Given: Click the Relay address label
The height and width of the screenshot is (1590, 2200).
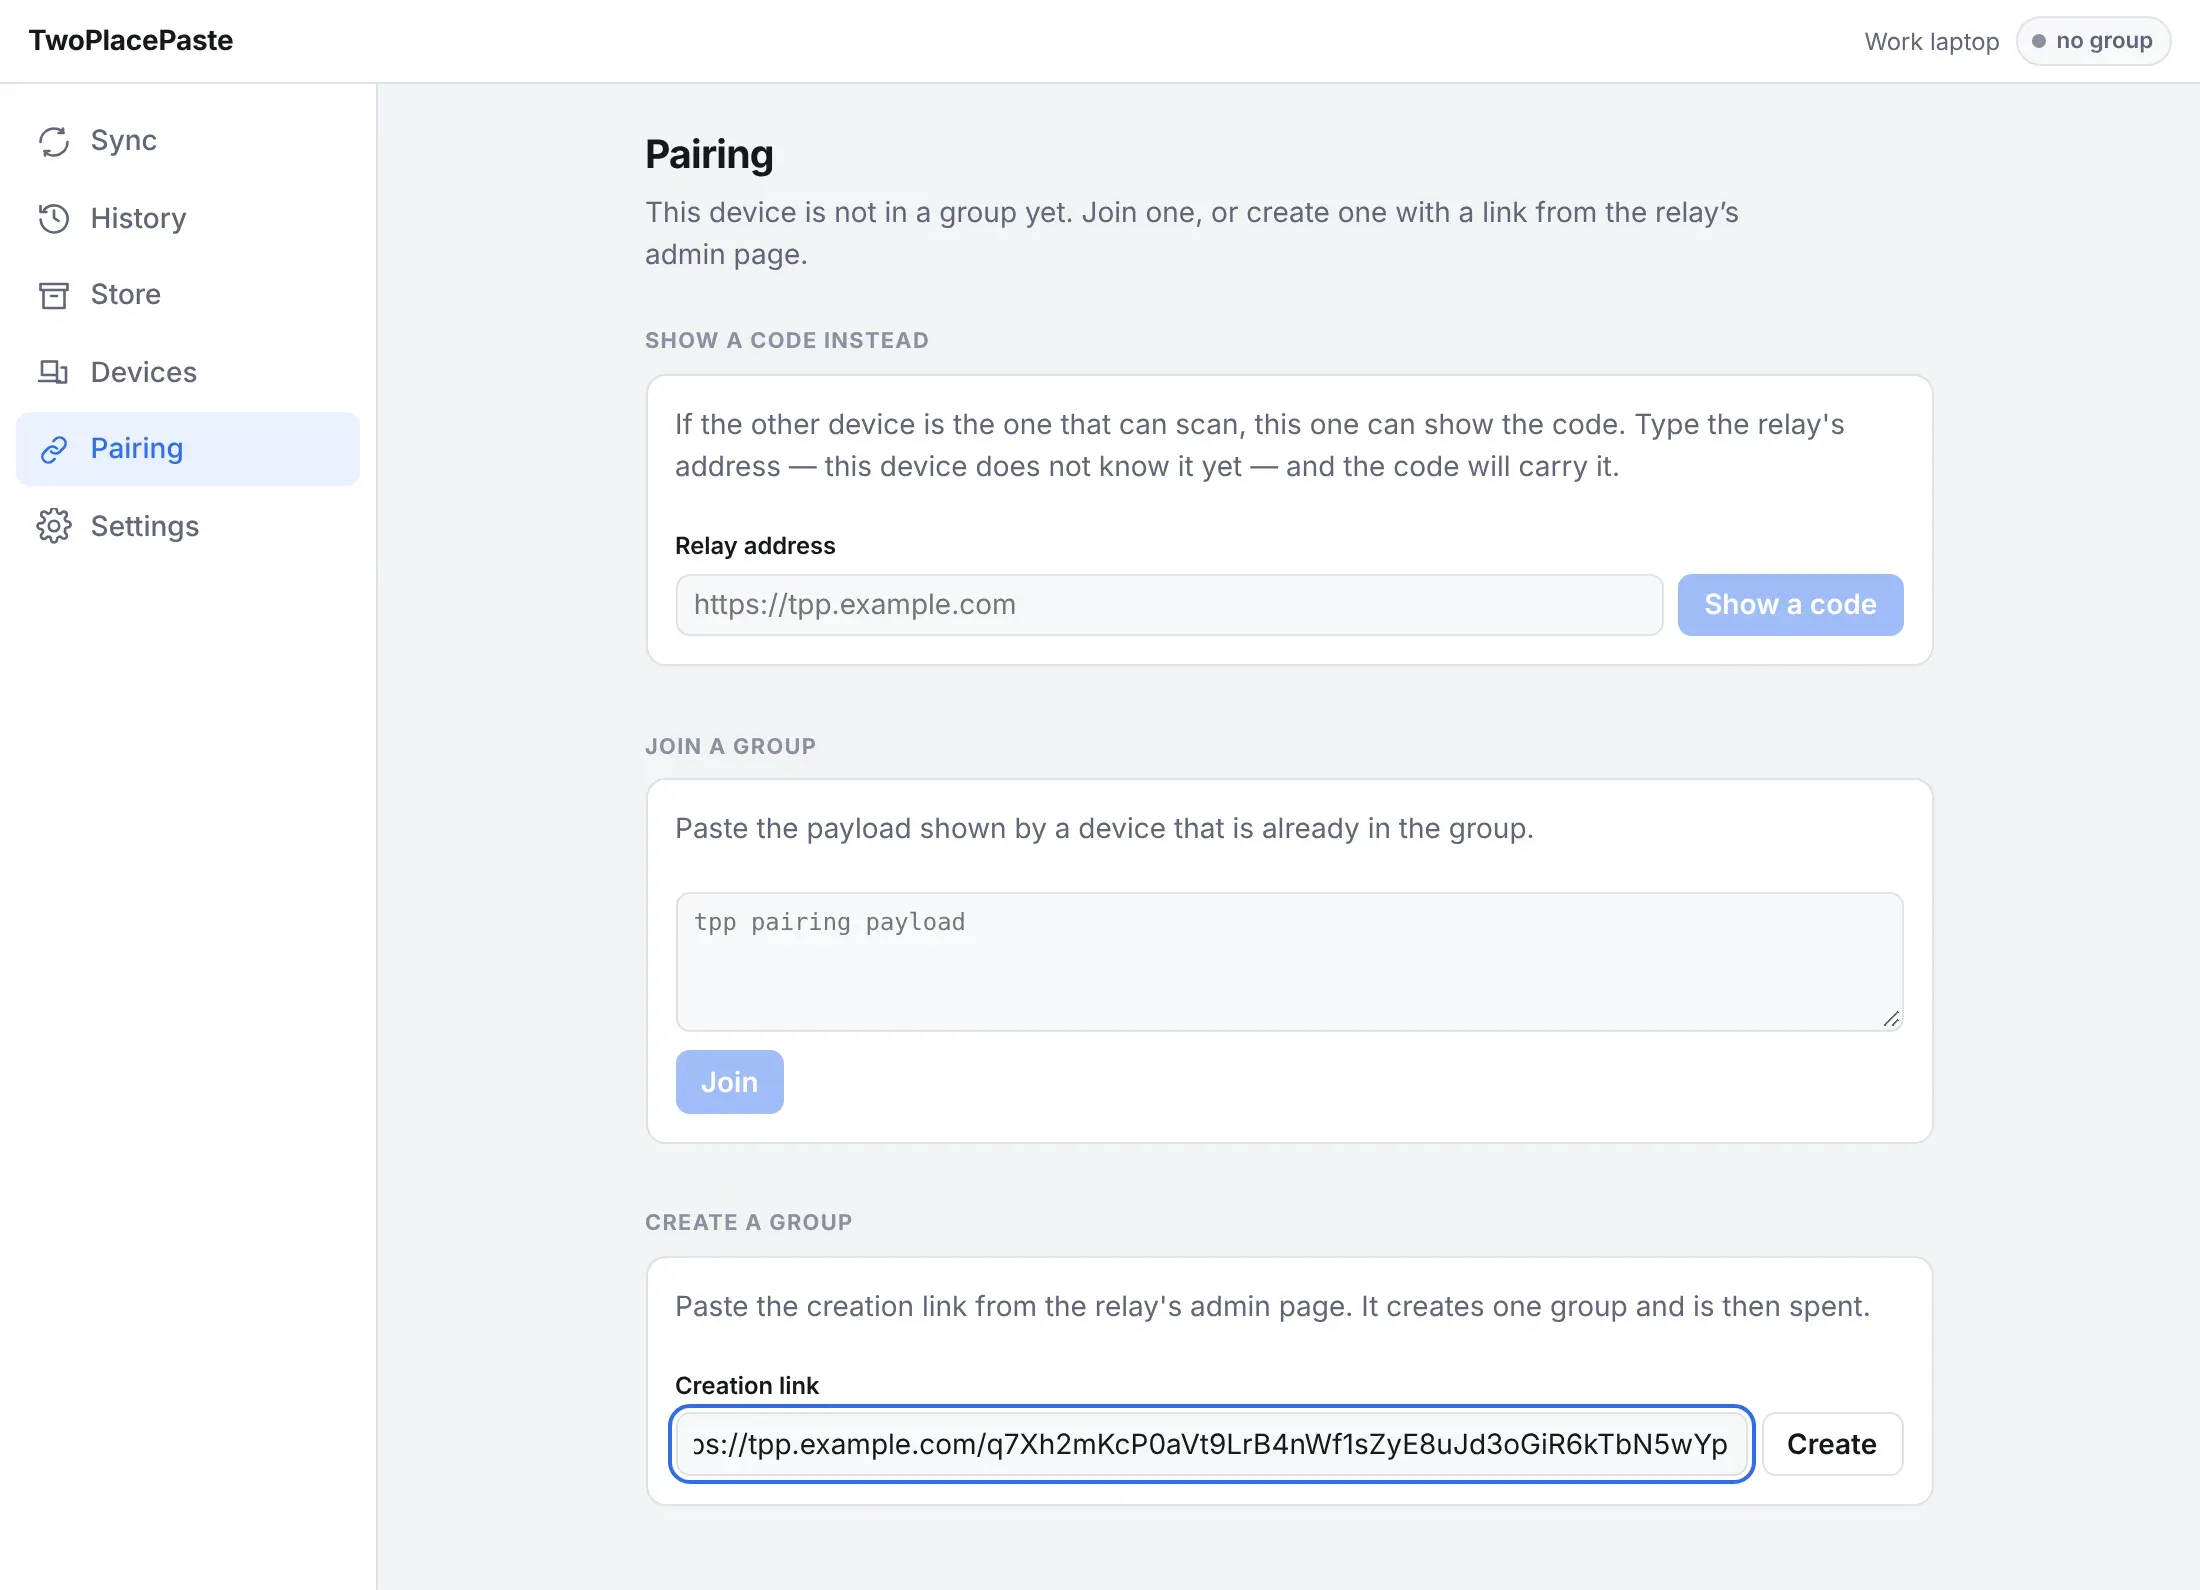Looking at the screenshot, I should tap(755, 546).
